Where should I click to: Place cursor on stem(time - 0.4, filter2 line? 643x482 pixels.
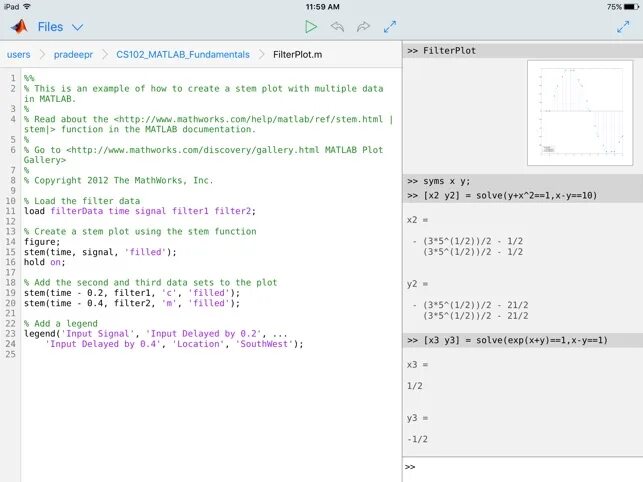132,303
